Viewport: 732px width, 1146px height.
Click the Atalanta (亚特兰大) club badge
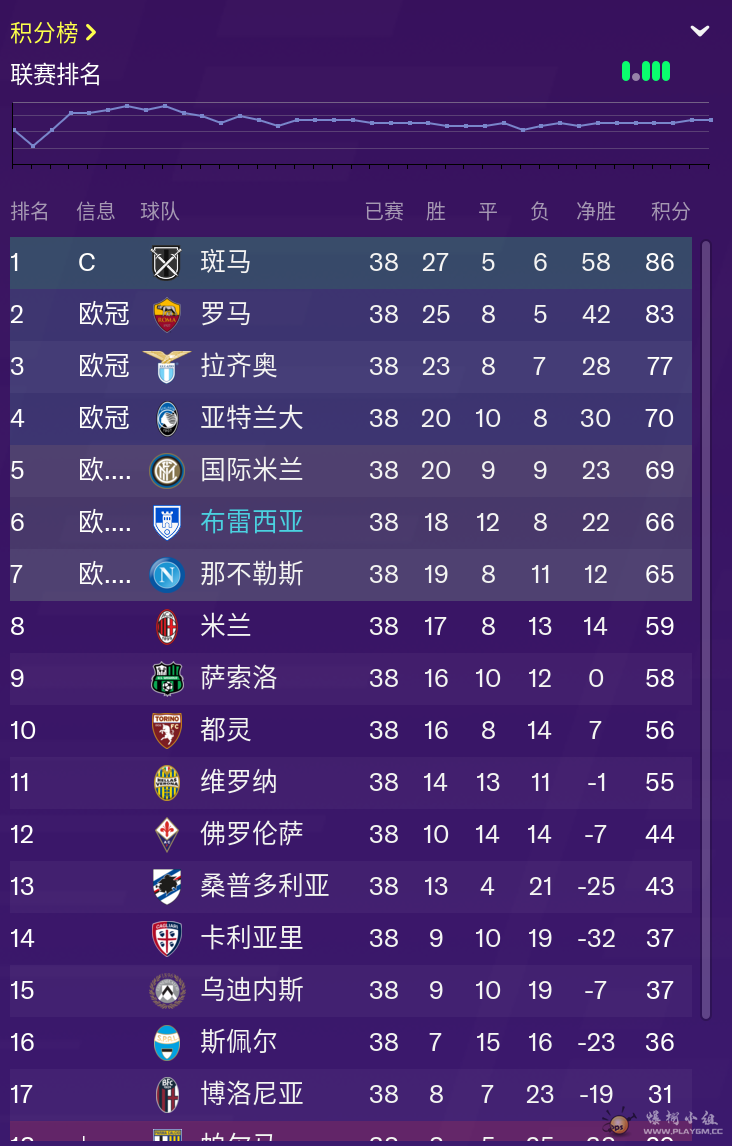pyautogui.click(x=166, y=418)
